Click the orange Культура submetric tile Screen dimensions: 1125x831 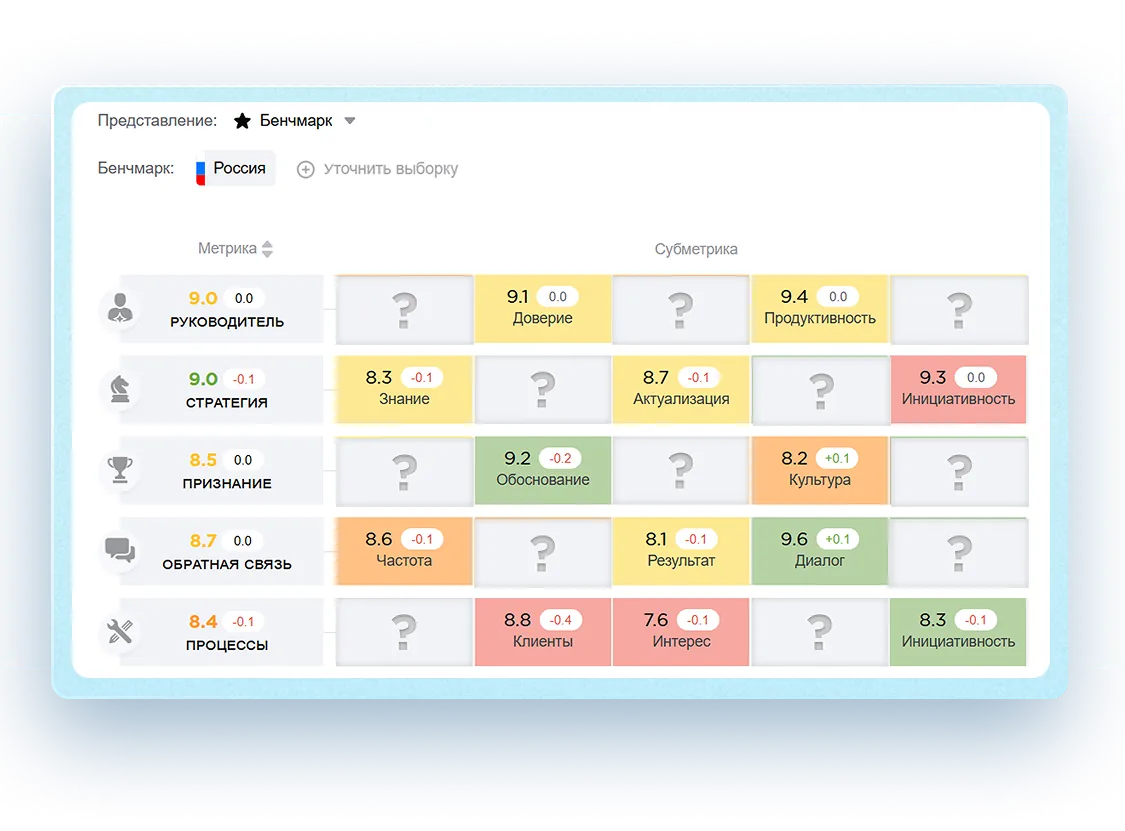coord(819,470)
